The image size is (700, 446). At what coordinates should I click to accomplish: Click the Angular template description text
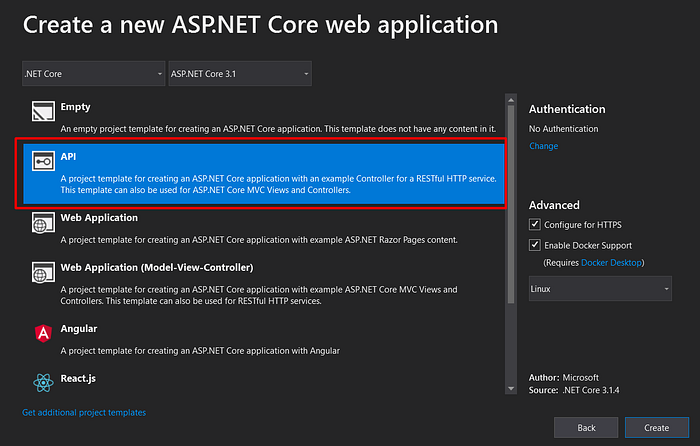point(200,351)
